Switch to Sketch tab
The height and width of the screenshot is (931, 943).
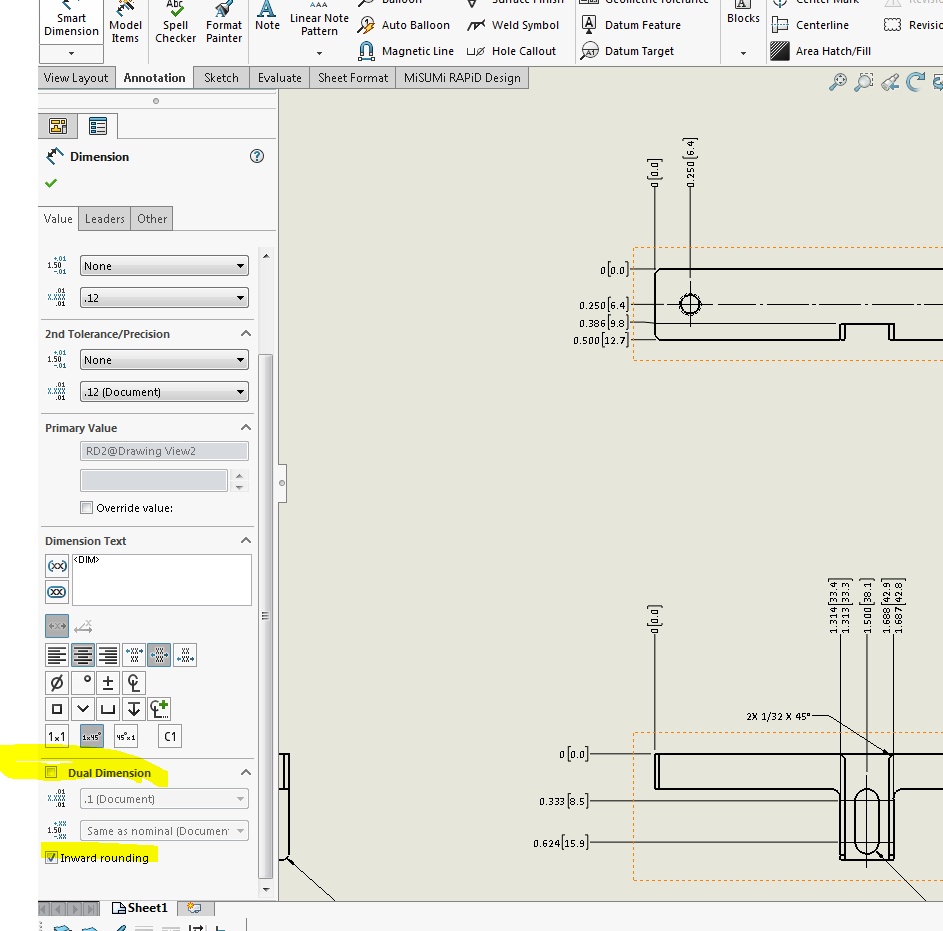221,78
